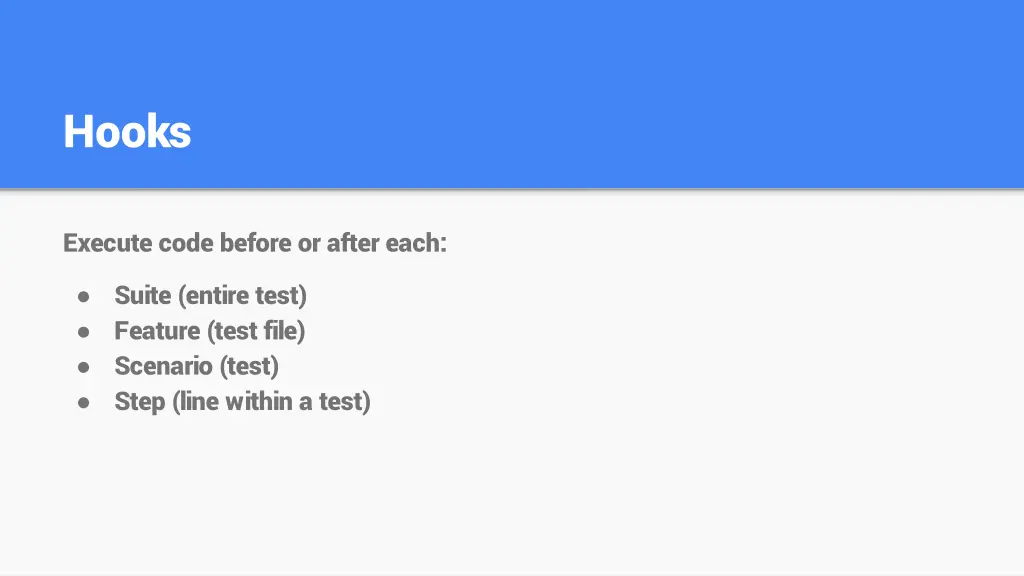The image size is (1024, 576).
Task: Click the word 'code' in the intro line
Action: click(x=186, y=243)
